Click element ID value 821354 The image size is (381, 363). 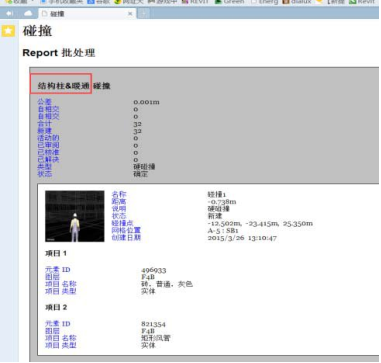(153, 324)
